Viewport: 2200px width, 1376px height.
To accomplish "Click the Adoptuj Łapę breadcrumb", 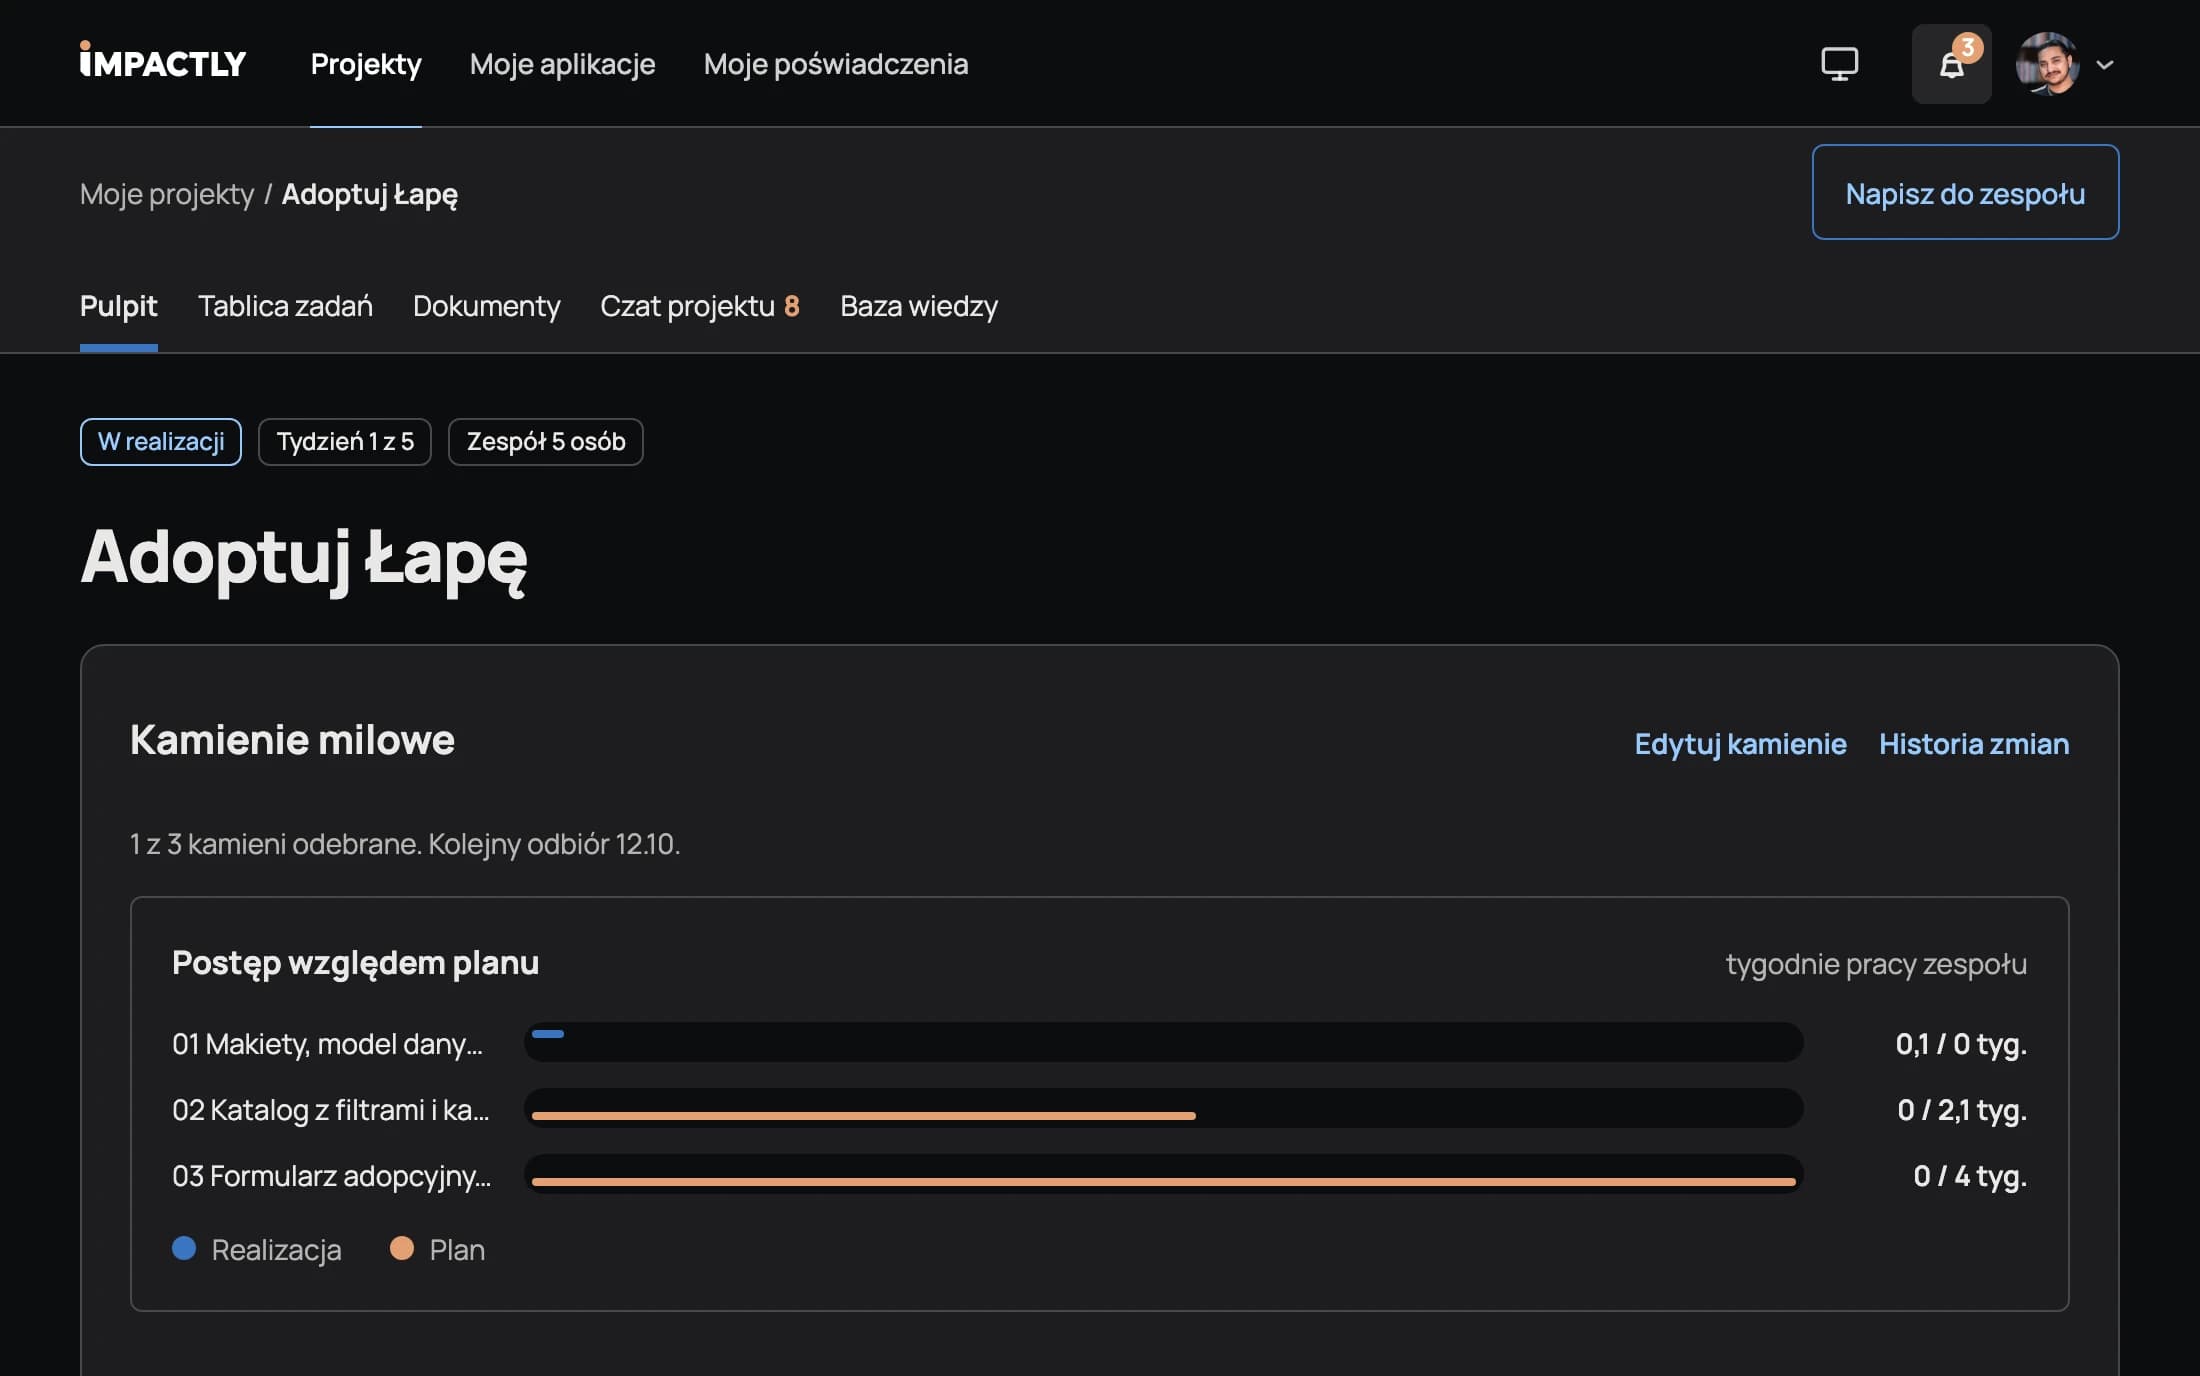I will 370,194.
